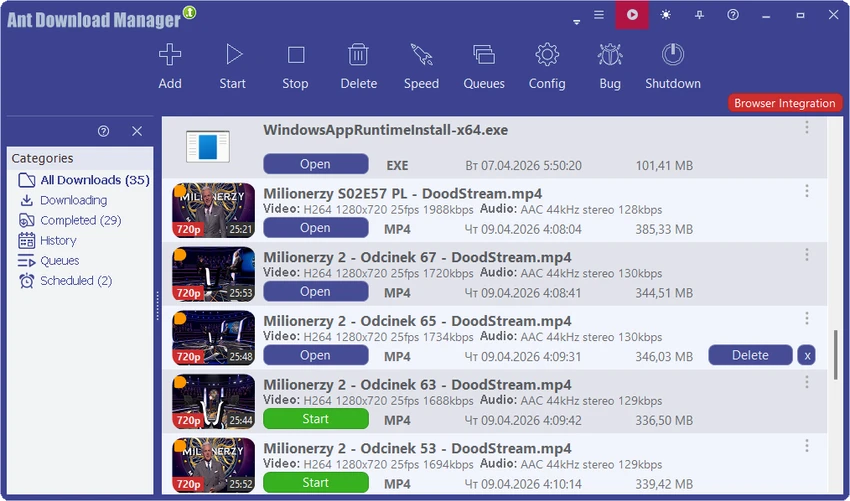
Task: Close the categories side panel
Action: (x=137, y=131)
